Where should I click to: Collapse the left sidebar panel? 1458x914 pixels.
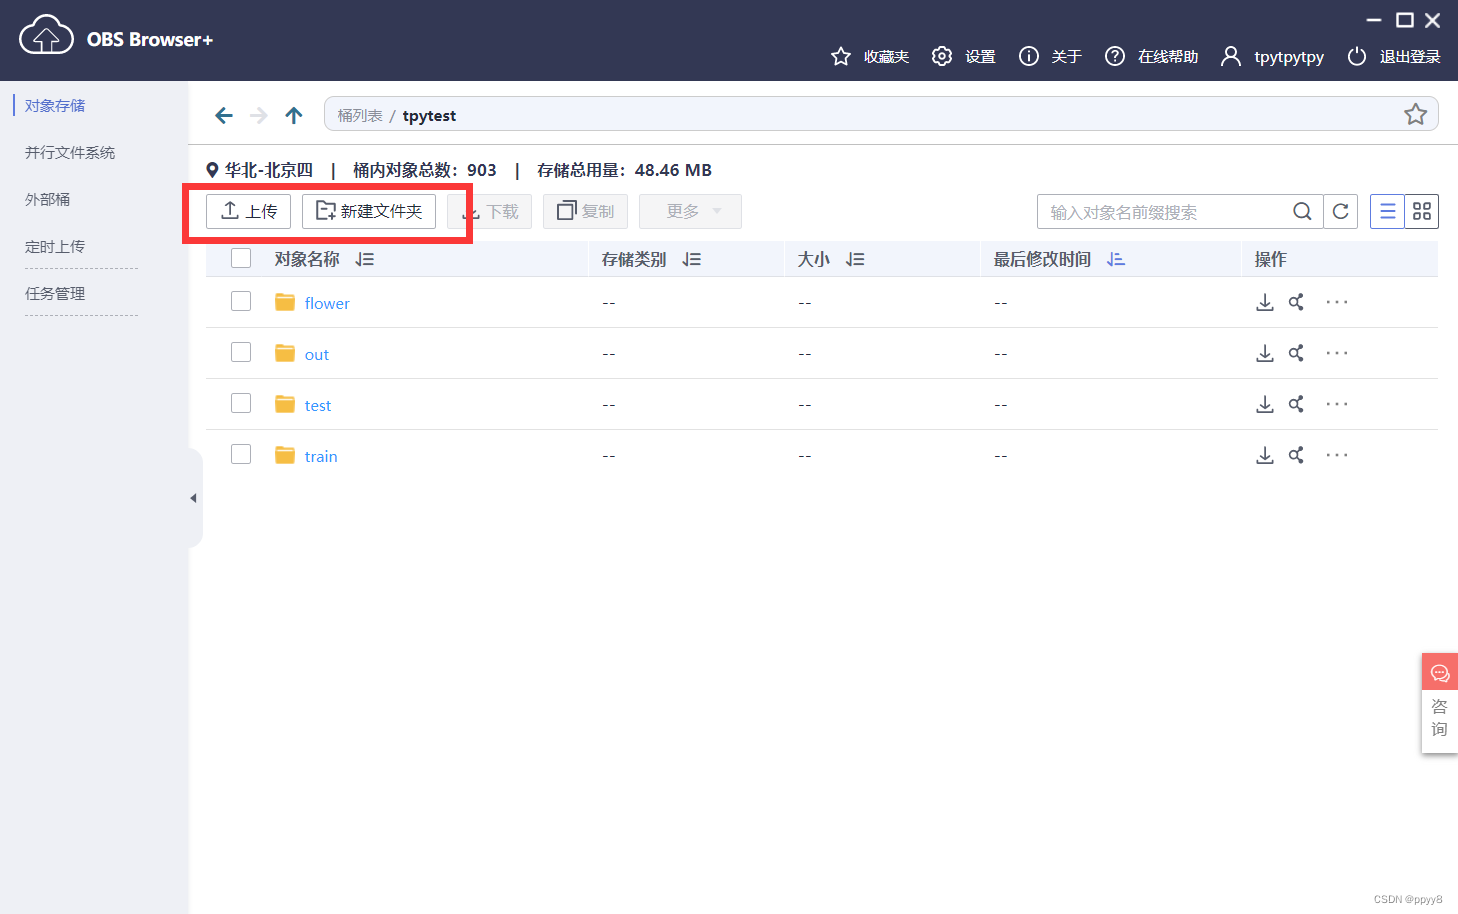(194, 498)
